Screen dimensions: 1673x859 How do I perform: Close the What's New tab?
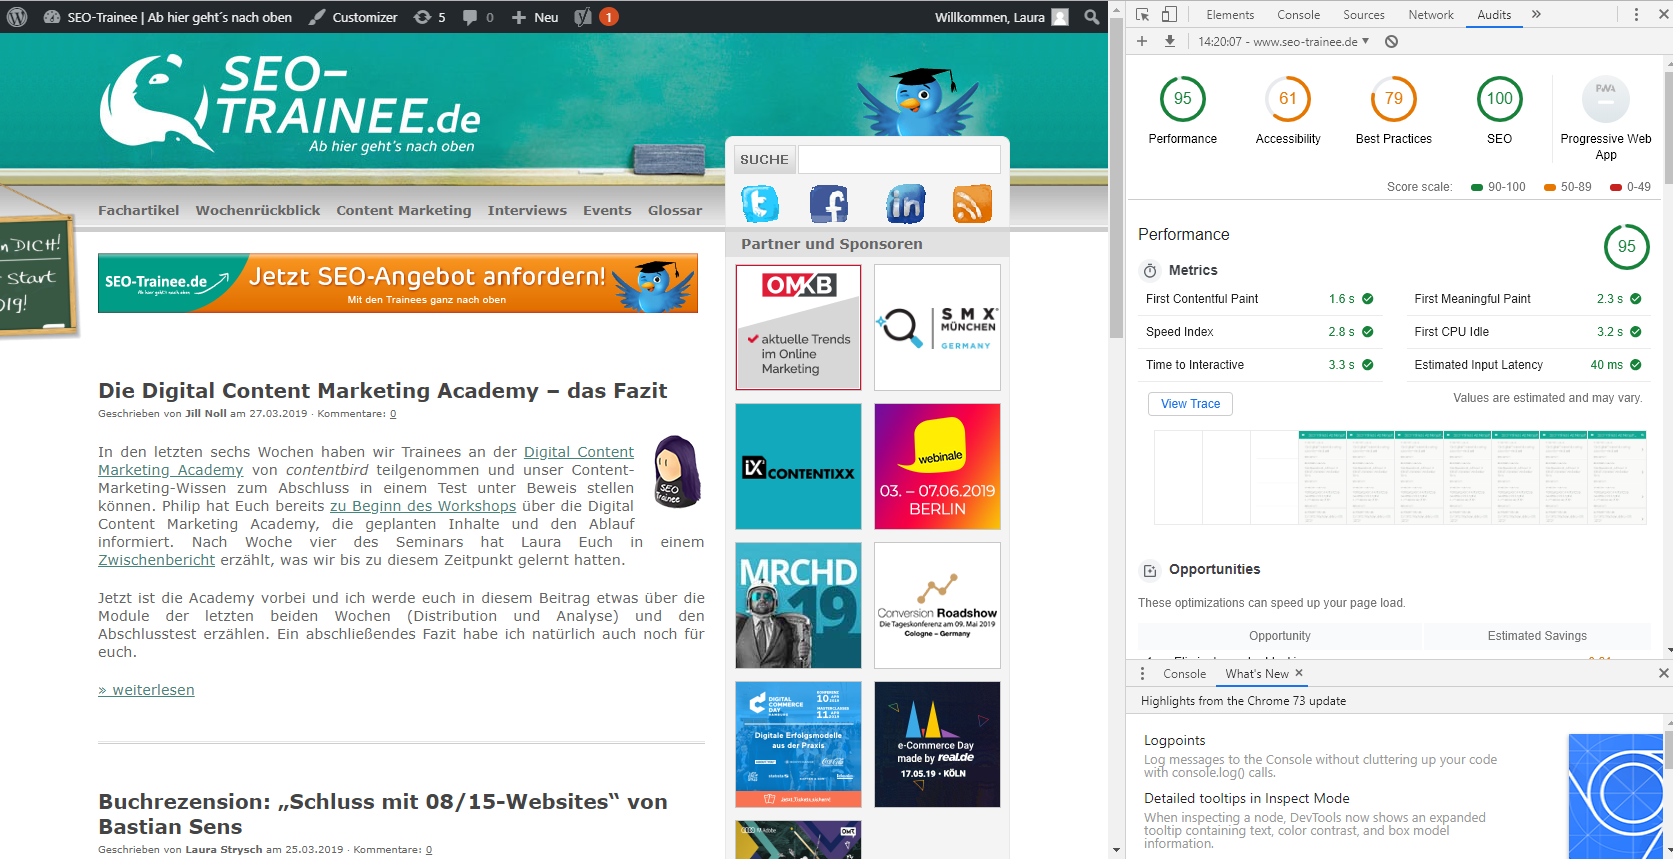pos(1299,673)
